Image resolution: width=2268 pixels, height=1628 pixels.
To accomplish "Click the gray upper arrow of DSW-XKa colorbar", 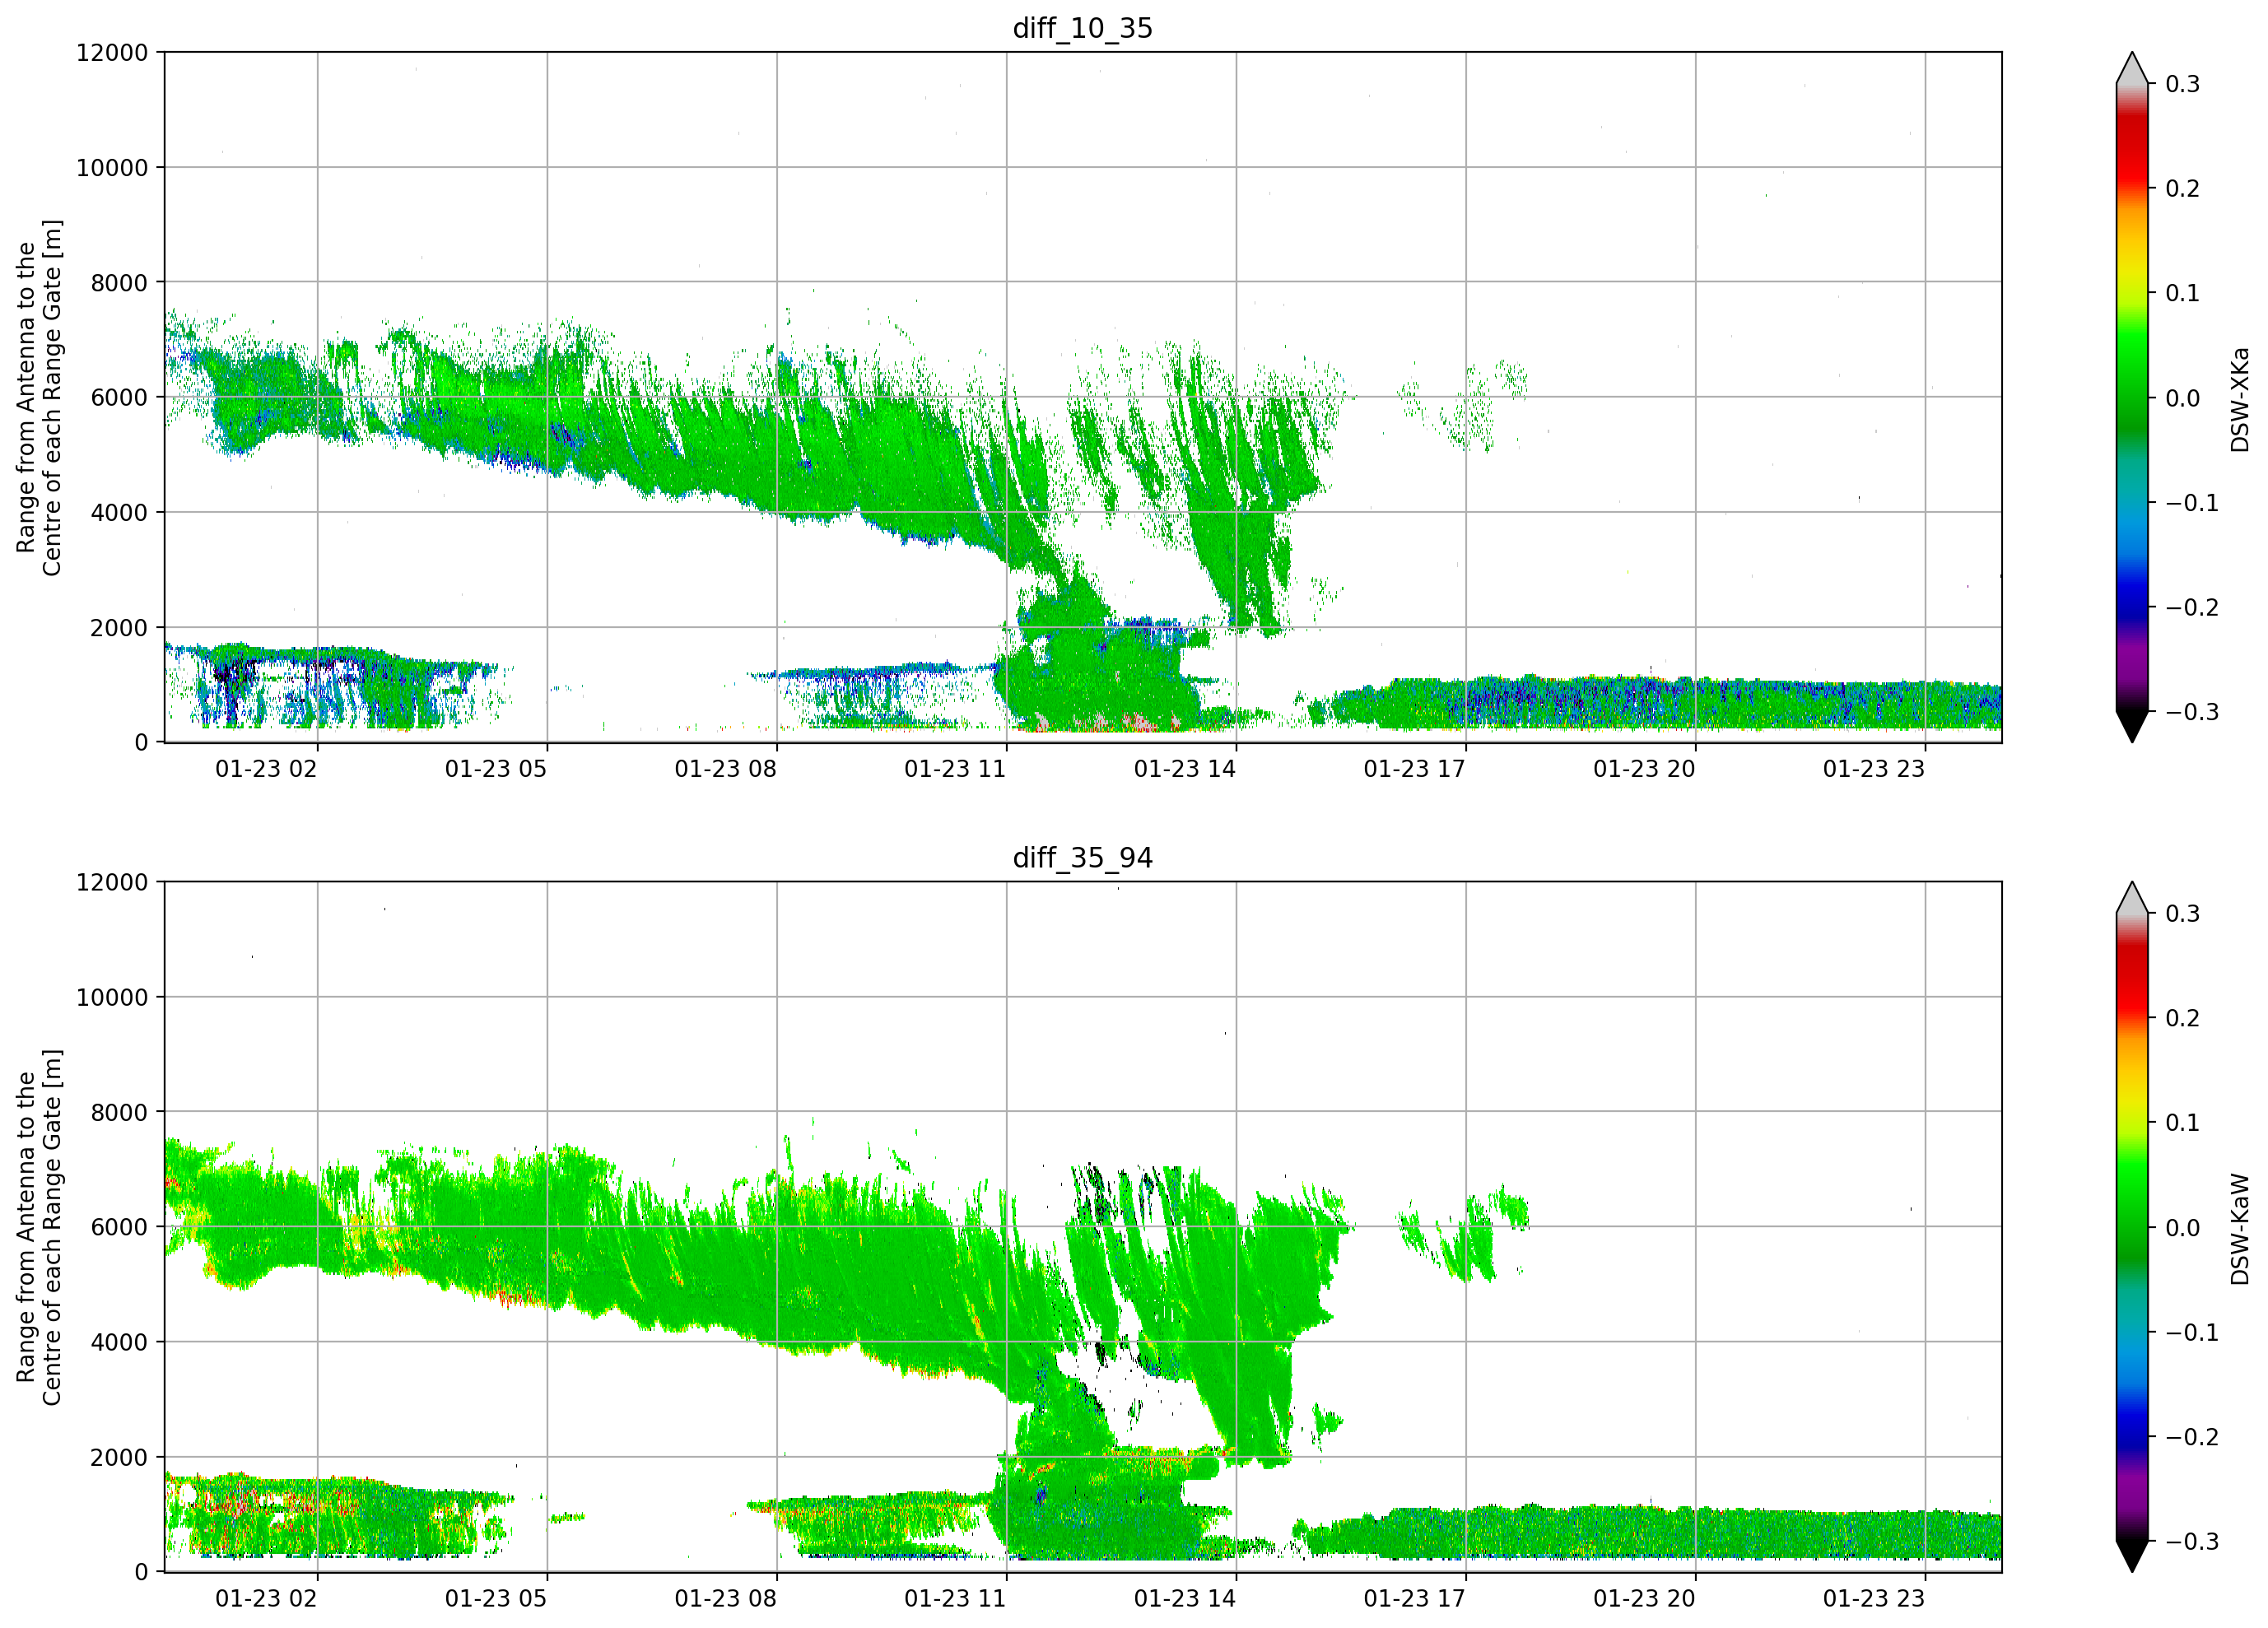I will point(2132,68).
